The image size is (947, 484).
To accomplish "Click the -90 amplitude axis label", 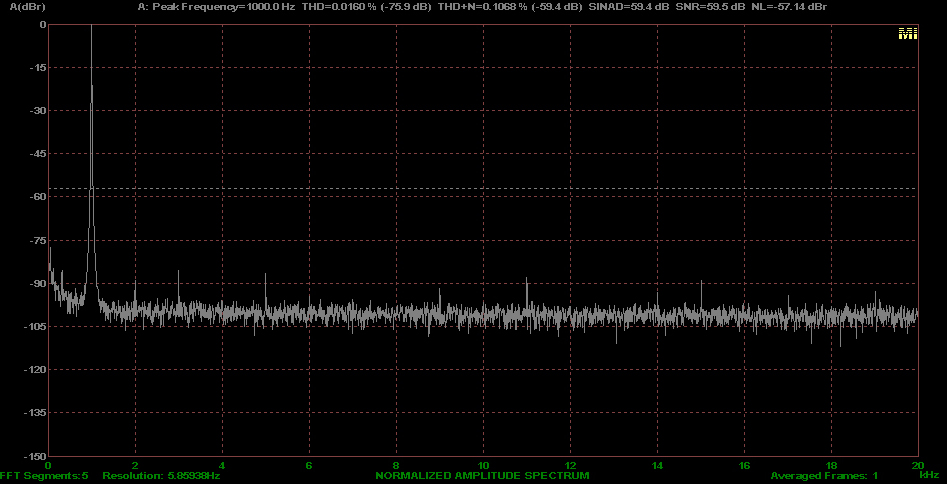I will (37, 283).
